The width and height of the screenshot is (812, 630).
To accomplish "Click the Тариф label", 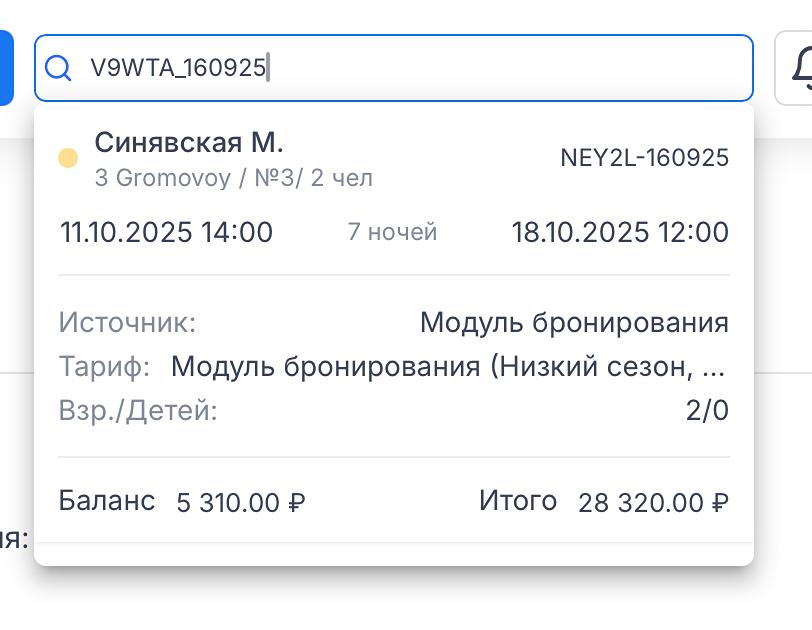I will (104, 366).
